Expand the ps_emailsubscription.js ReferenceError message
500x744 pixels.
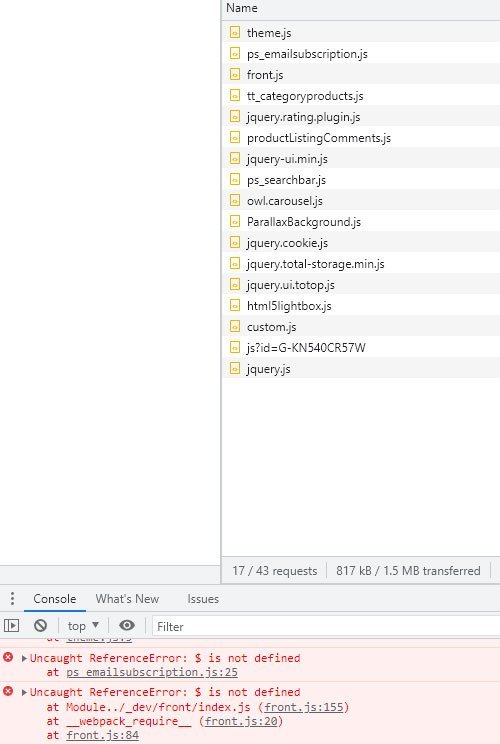tap(24, 658)
